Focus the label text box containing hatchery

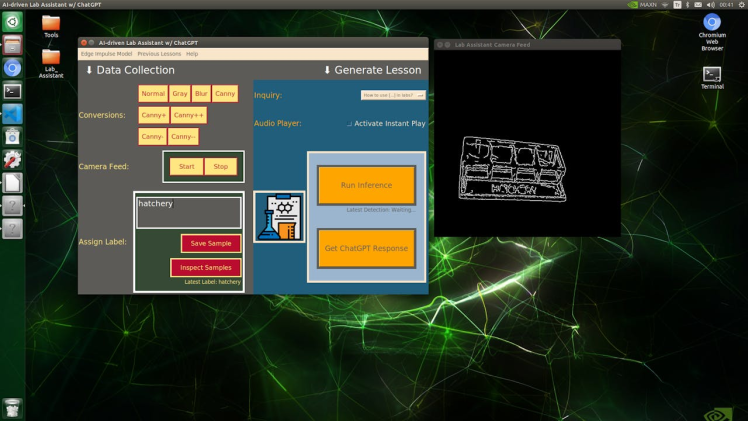point(189,213)
